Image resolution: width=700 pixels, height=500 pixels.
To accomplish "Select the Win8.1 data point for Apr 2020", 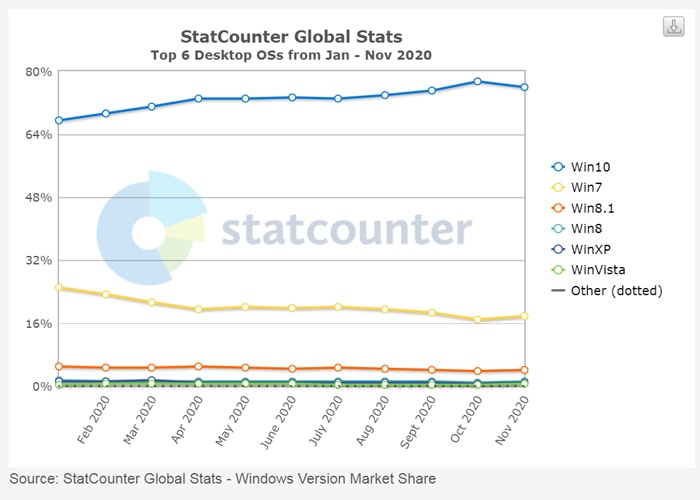I will [x=198, y=366].
